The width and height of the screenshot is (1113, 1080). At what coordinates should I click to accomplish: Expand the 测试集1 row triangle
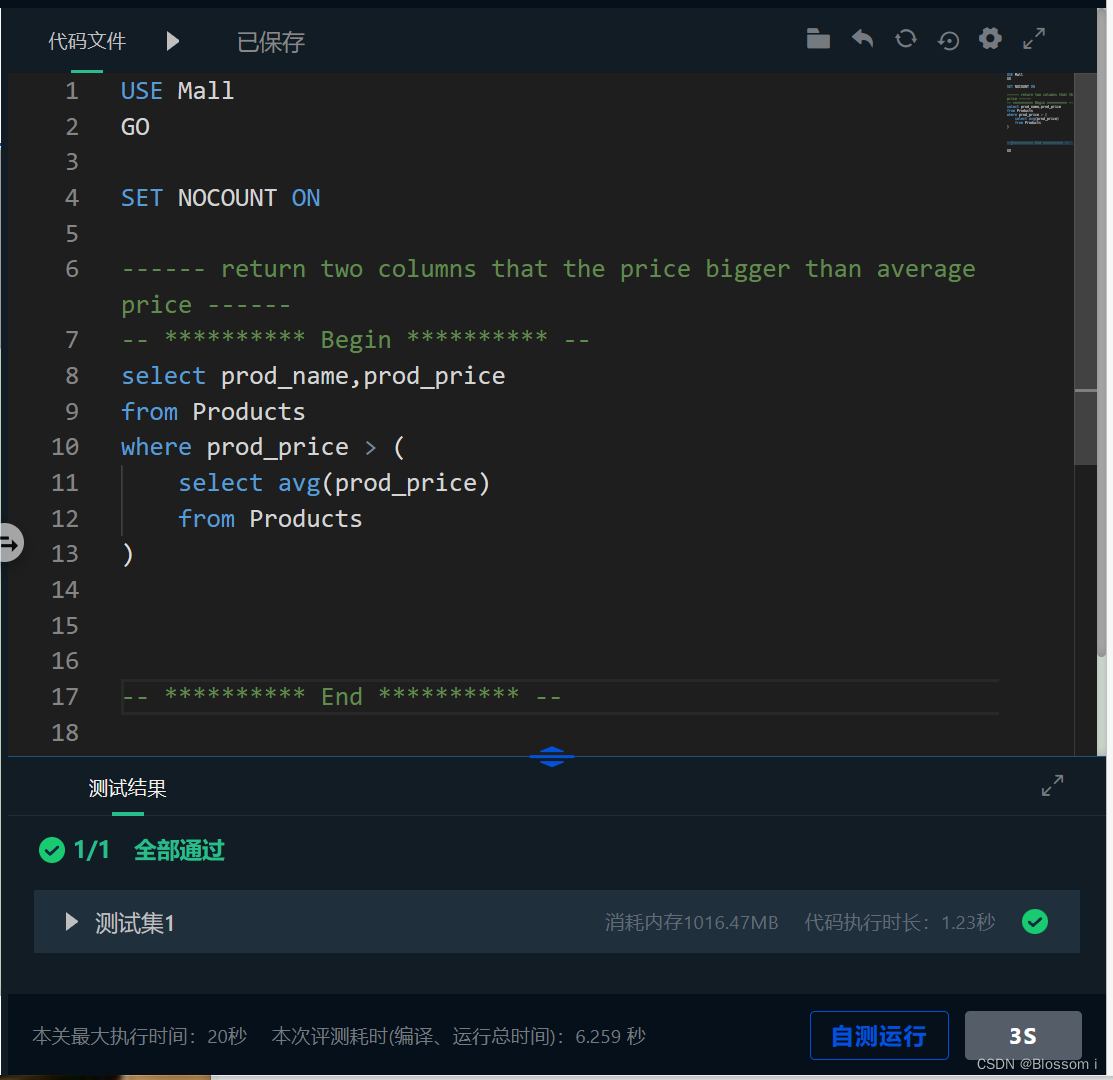tap(71, 922)
